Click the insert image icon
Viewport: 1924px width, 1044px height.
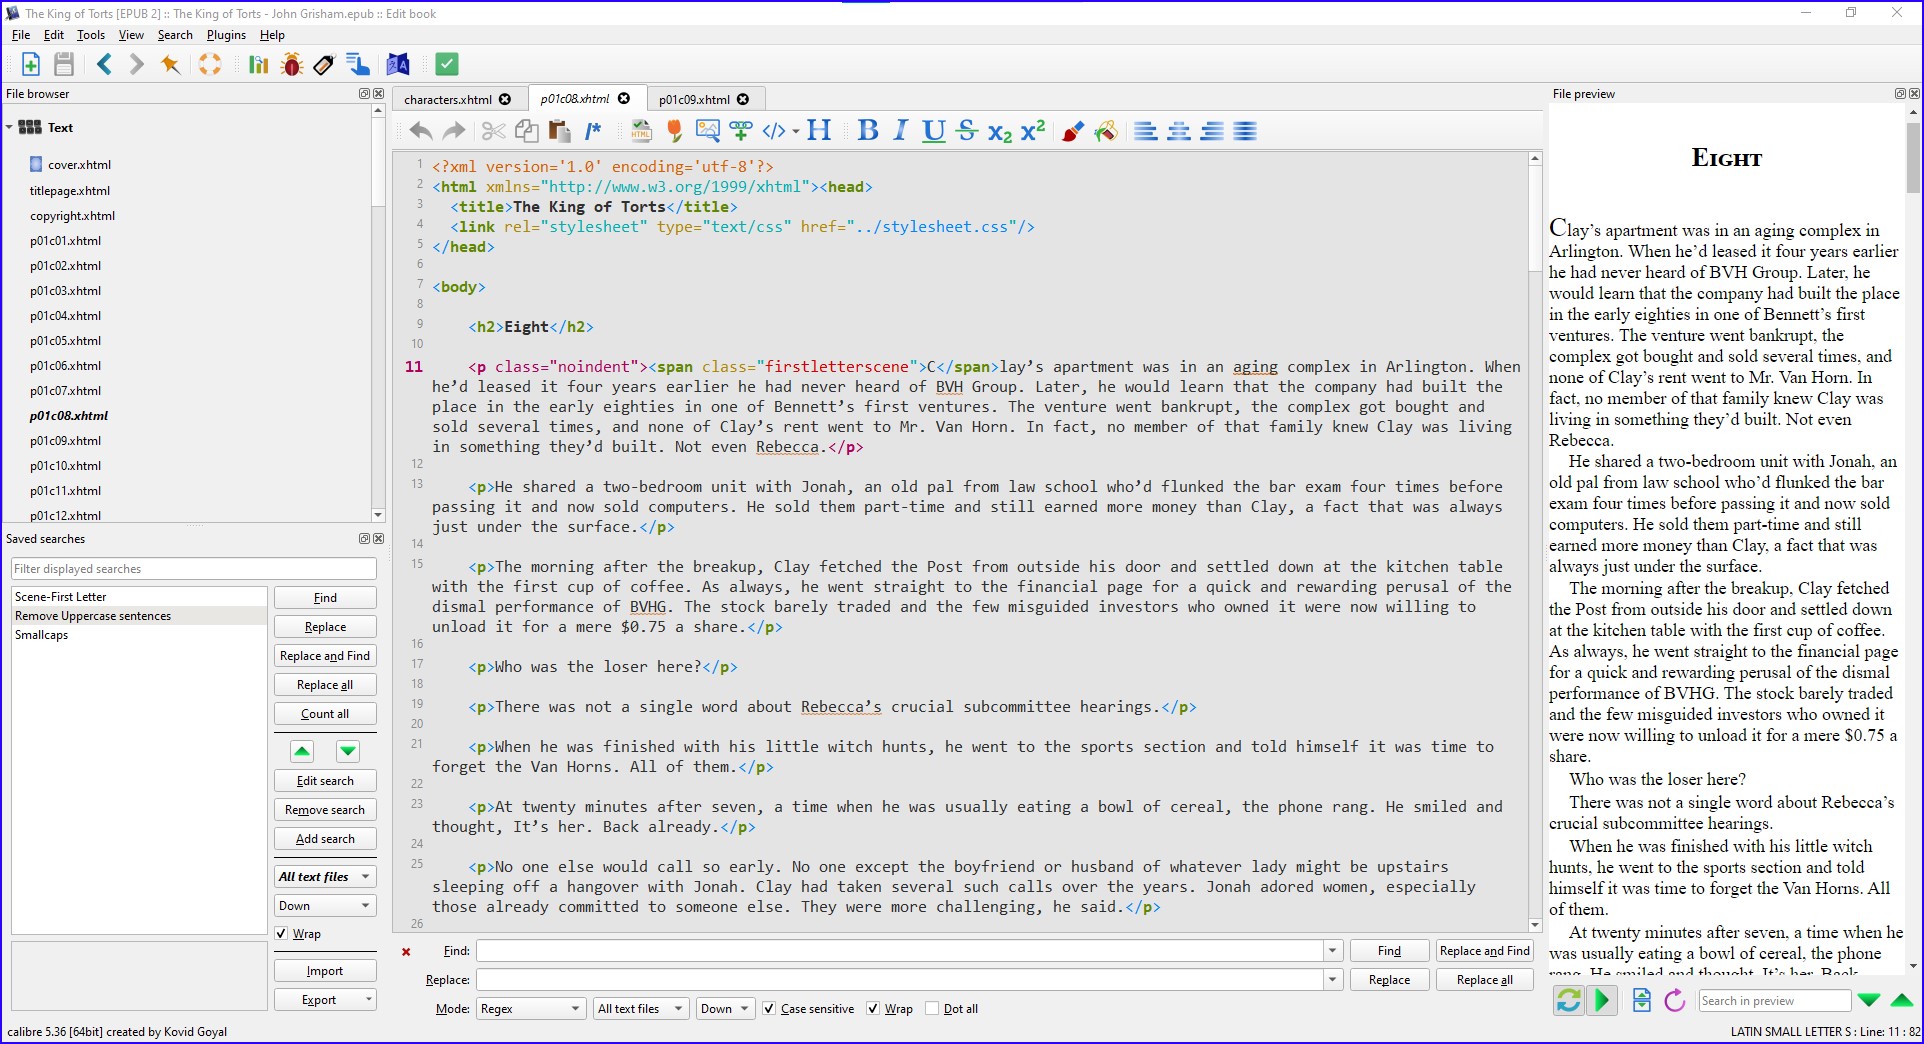[708, 131]
